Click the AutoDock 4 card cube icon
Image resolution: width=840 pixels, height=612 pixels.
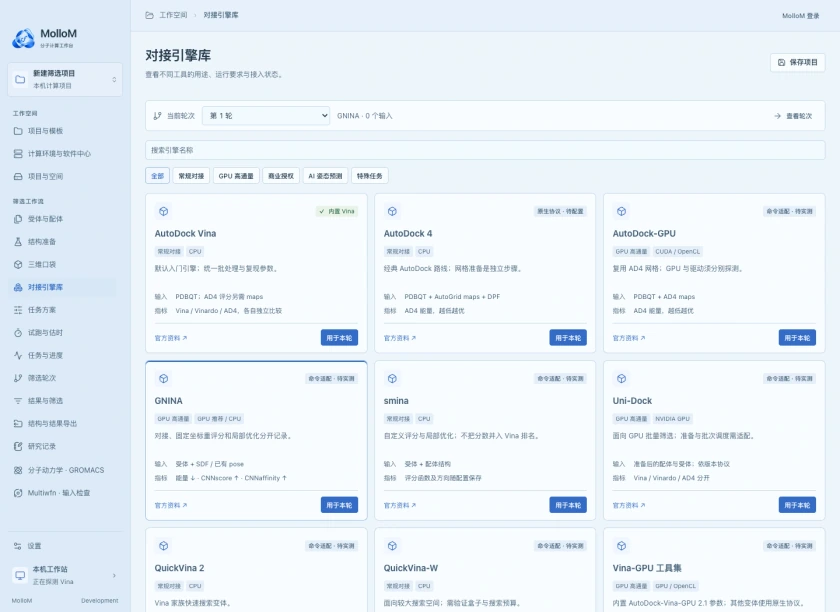point(392,211)
